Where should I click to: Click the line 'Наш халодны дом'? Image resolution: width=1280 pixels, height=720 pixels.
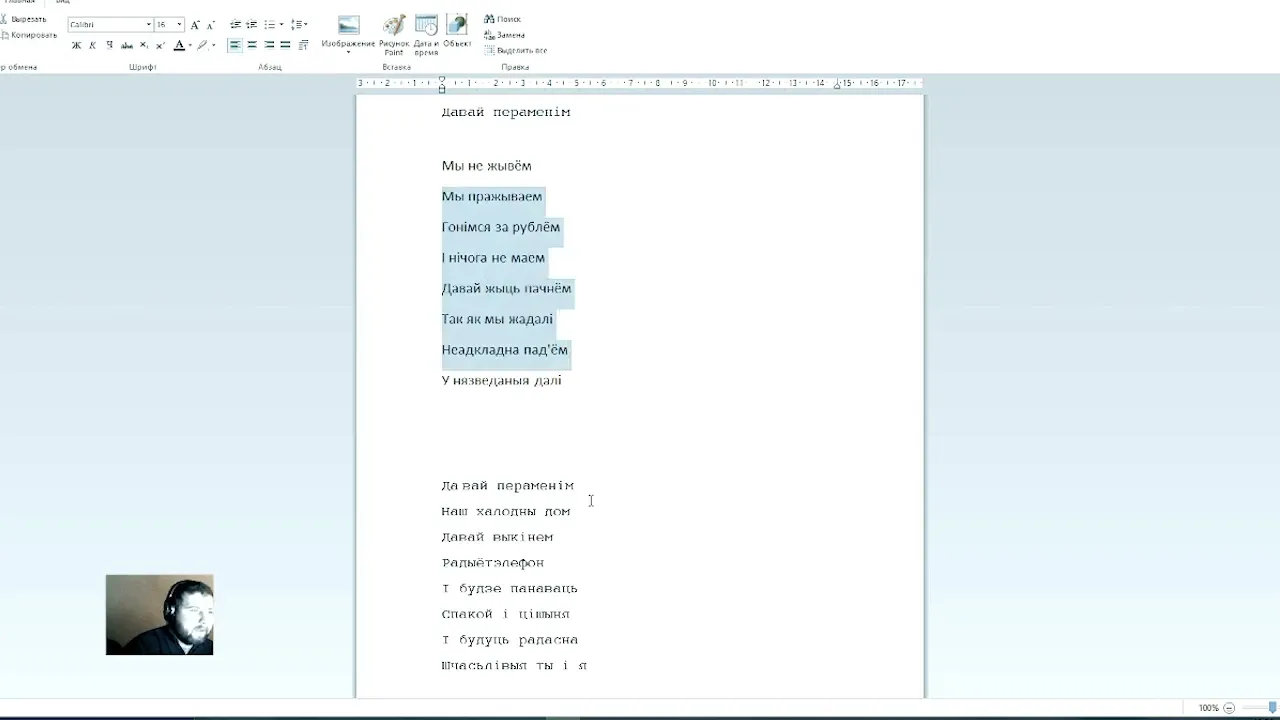pos(506,511)
